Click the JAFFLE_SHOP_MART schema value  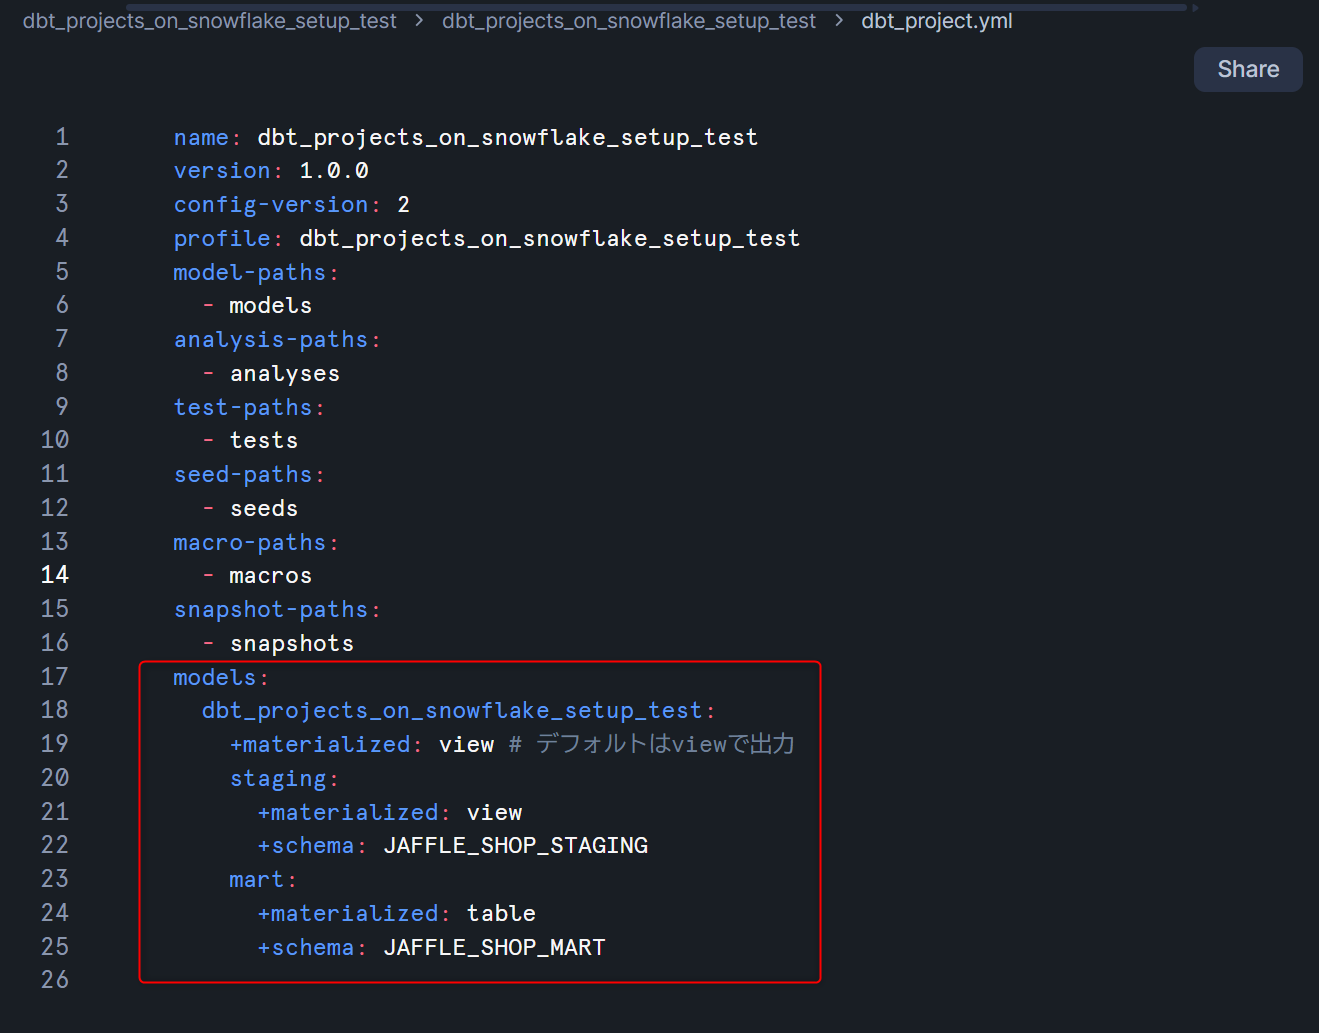point(494,947)
